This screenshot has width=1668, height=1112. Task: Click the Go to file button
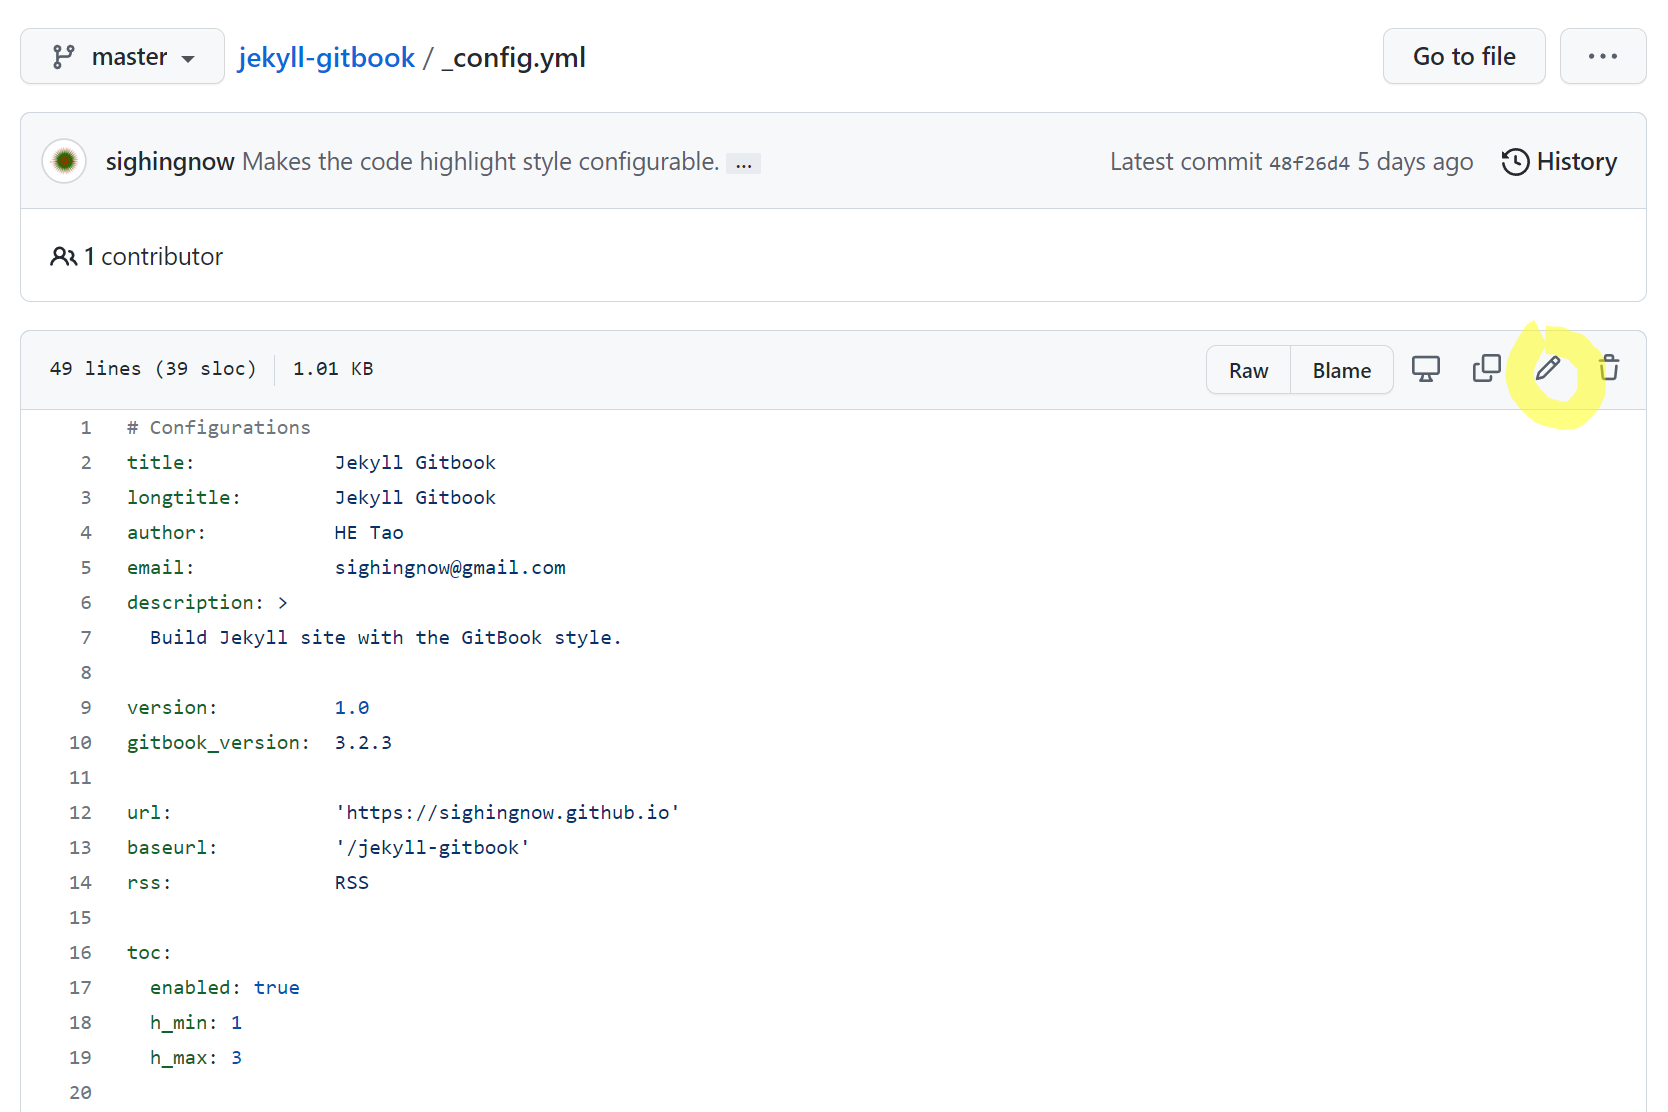pyautogui.click(x=1463, y=57)
